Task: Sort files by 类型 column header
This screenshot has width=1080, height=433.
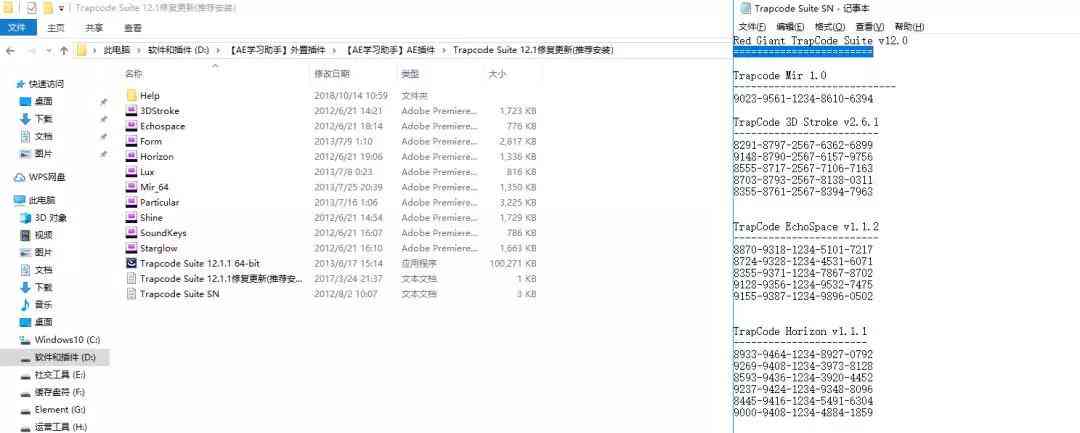Action: [411, 74]
